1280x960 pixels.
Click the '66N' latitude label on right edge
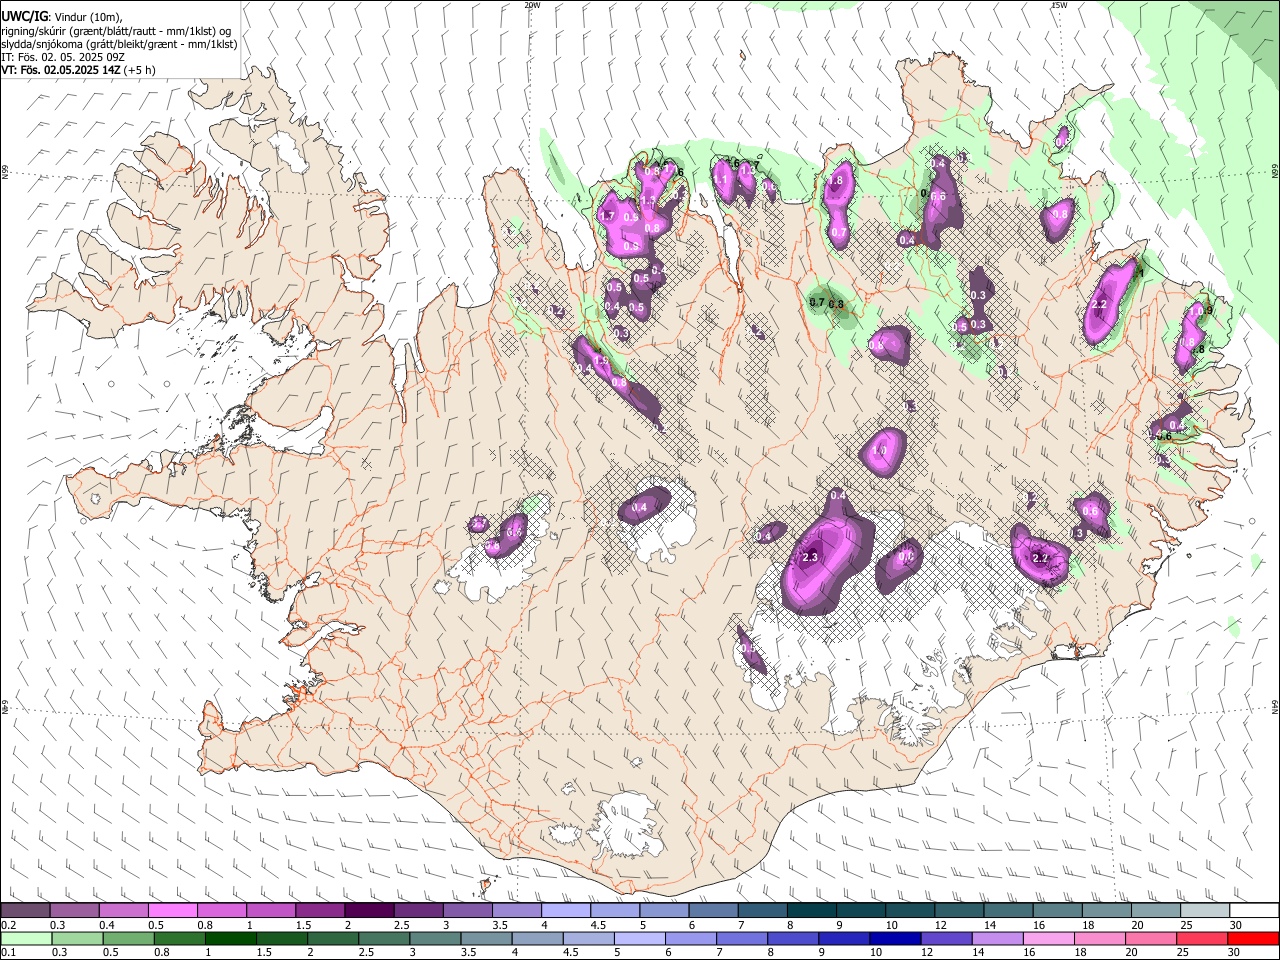1275,173
